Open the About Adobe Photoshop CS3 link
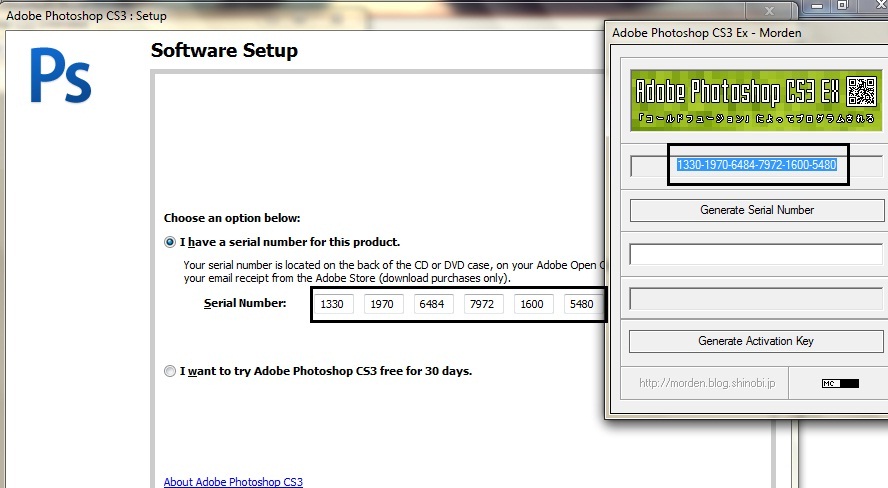Screen dimensions: 888x488 tap(233, 482)
